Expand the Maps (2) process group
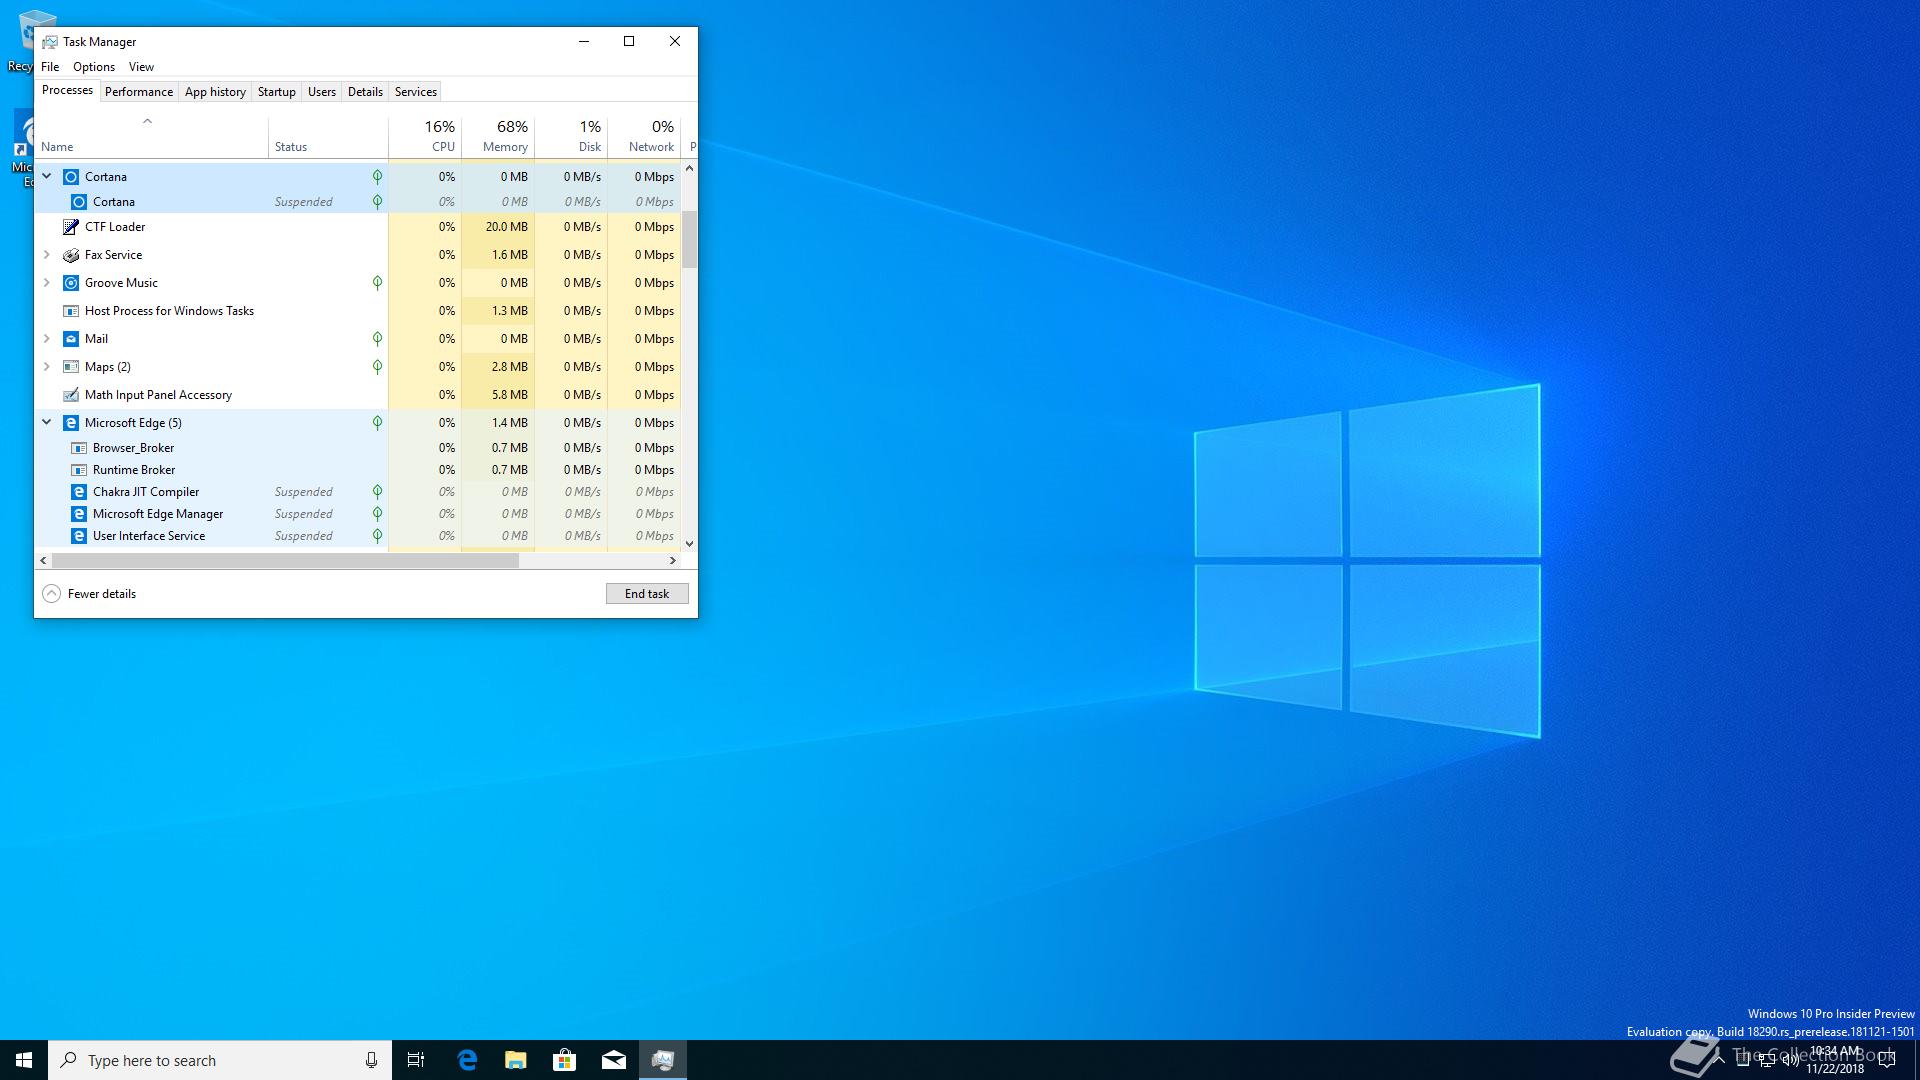The image size is (1920, 1080). click(x=46, y=367)
